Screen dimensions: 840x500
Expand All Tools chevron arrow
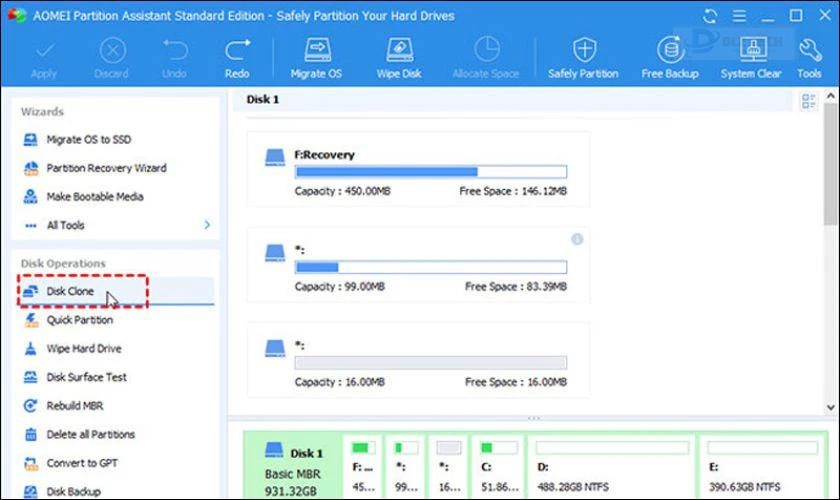(207, 225)
